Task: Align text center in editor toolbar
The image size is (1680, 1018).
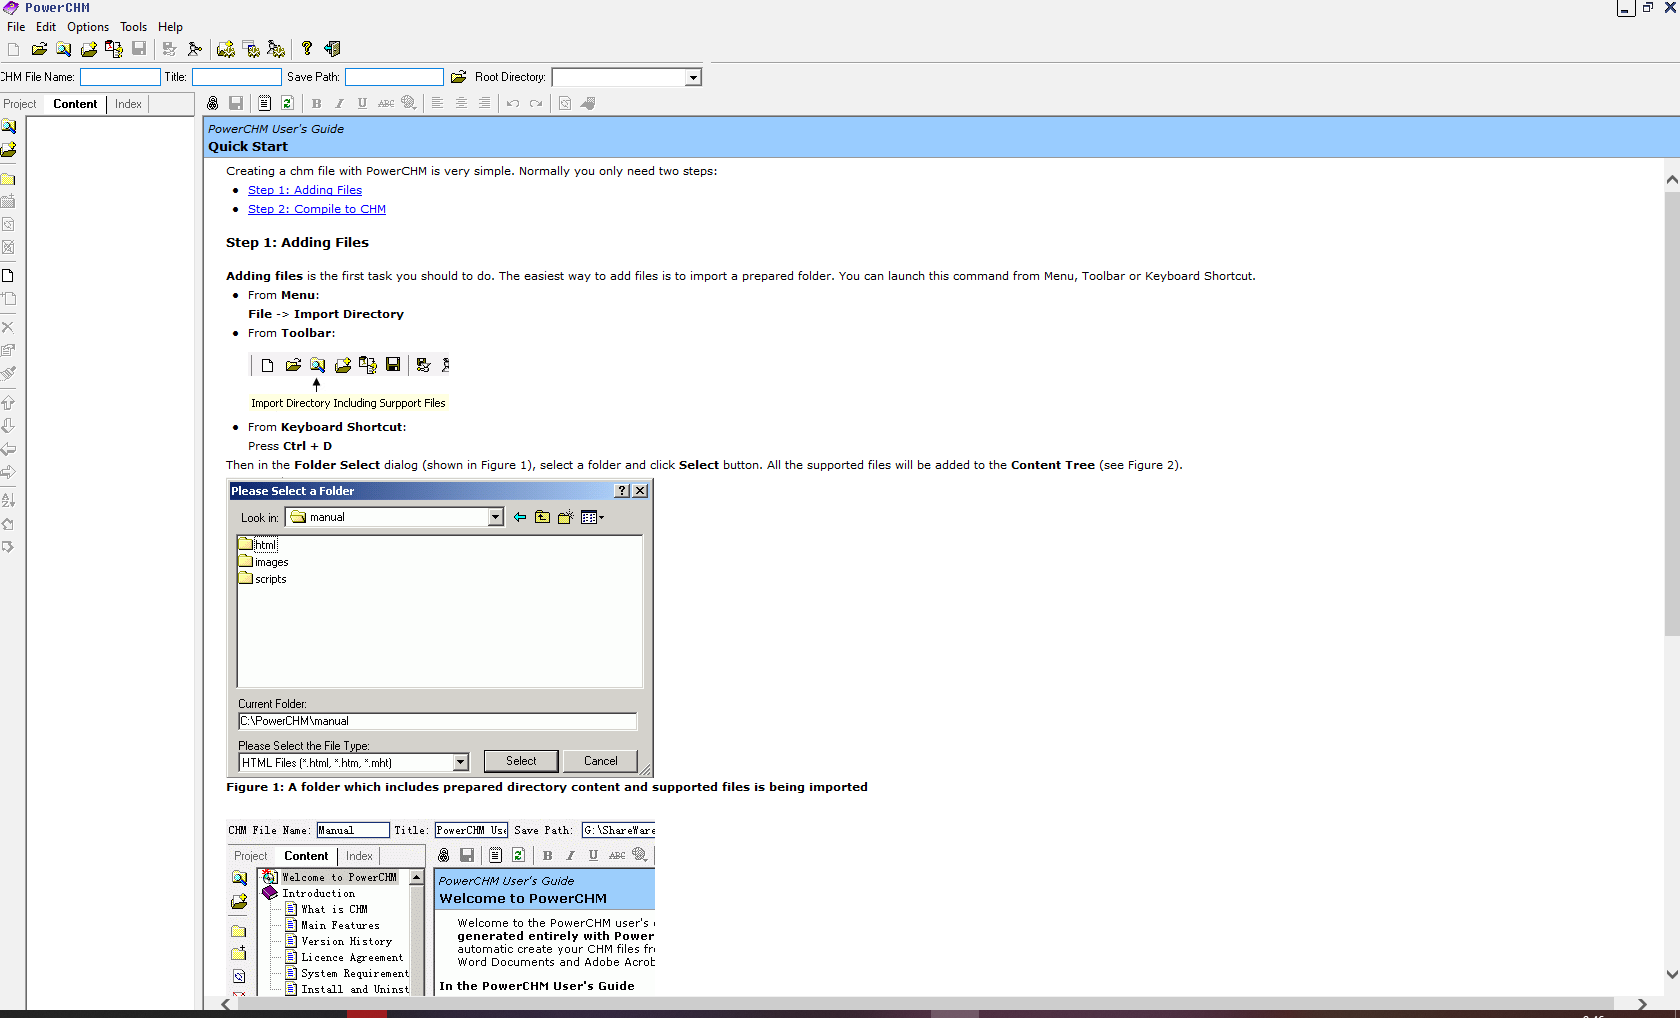Action: coord(461,103)
